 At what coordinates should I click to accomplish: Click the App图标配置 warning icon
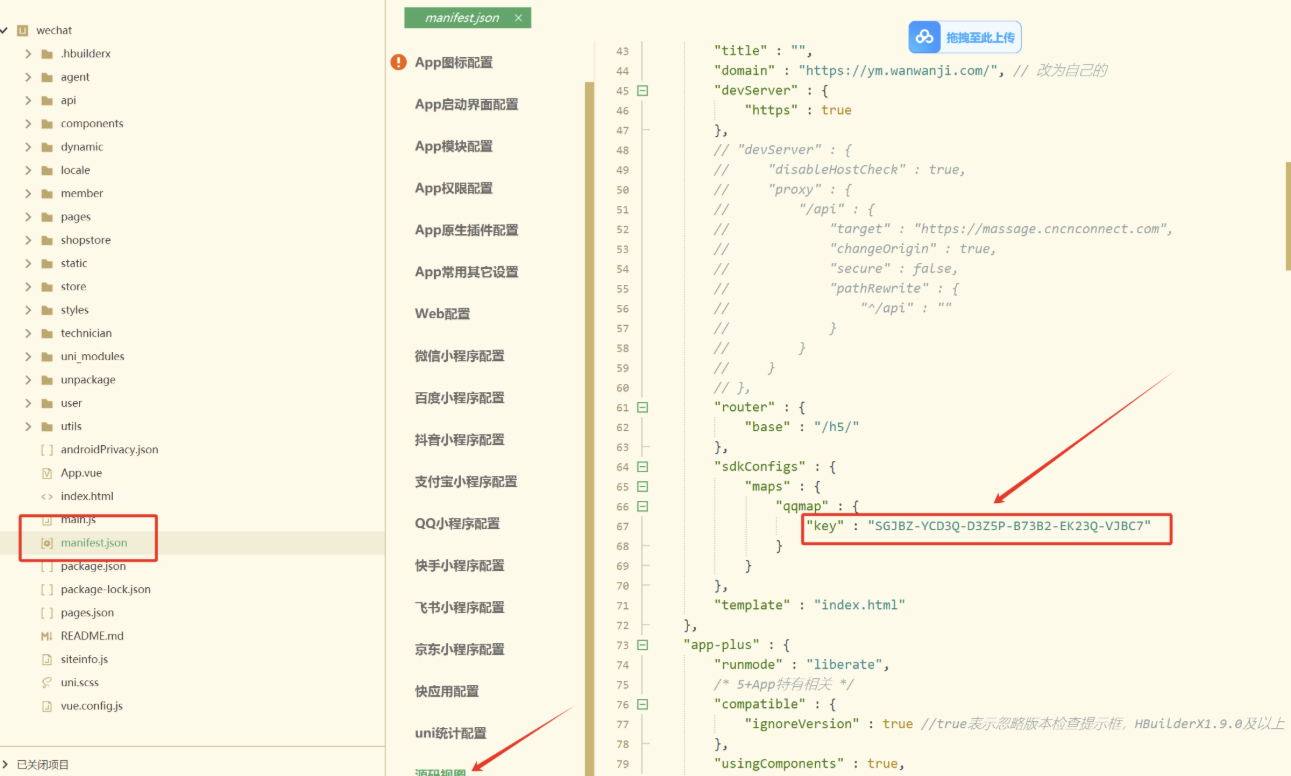(x=399, y=62)
